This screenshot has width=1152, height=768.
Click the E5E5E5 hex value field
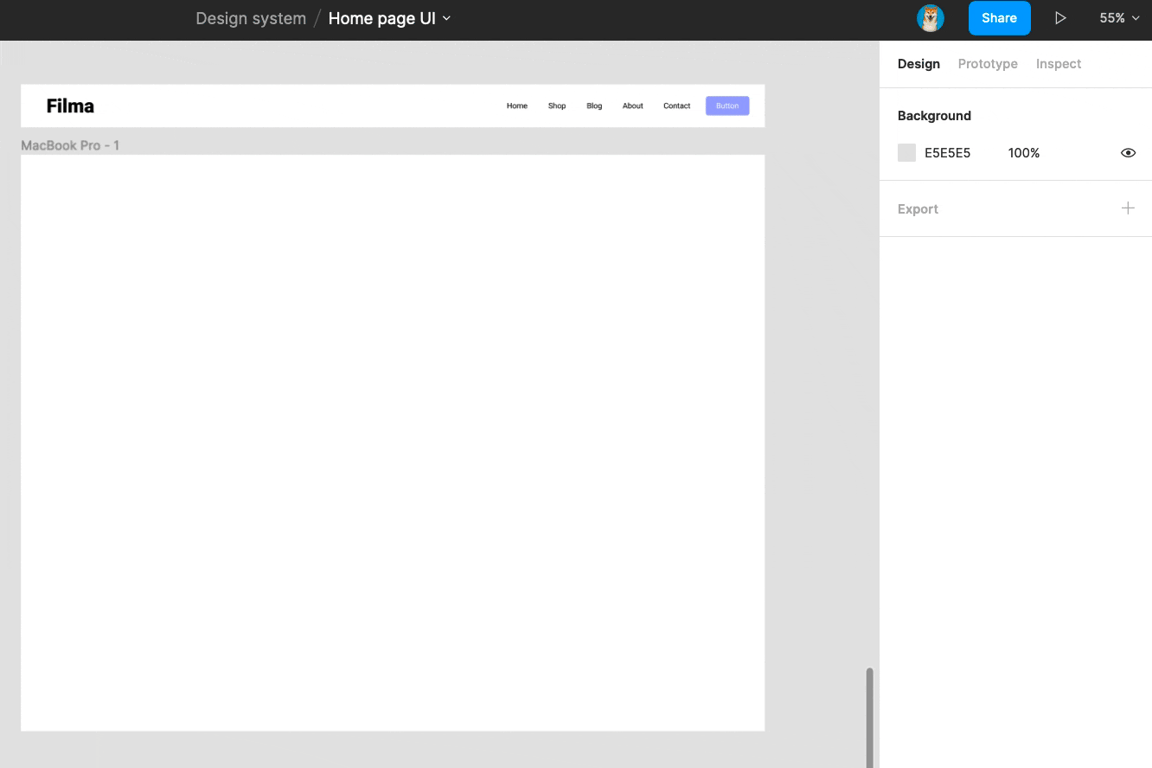[947, 153]
